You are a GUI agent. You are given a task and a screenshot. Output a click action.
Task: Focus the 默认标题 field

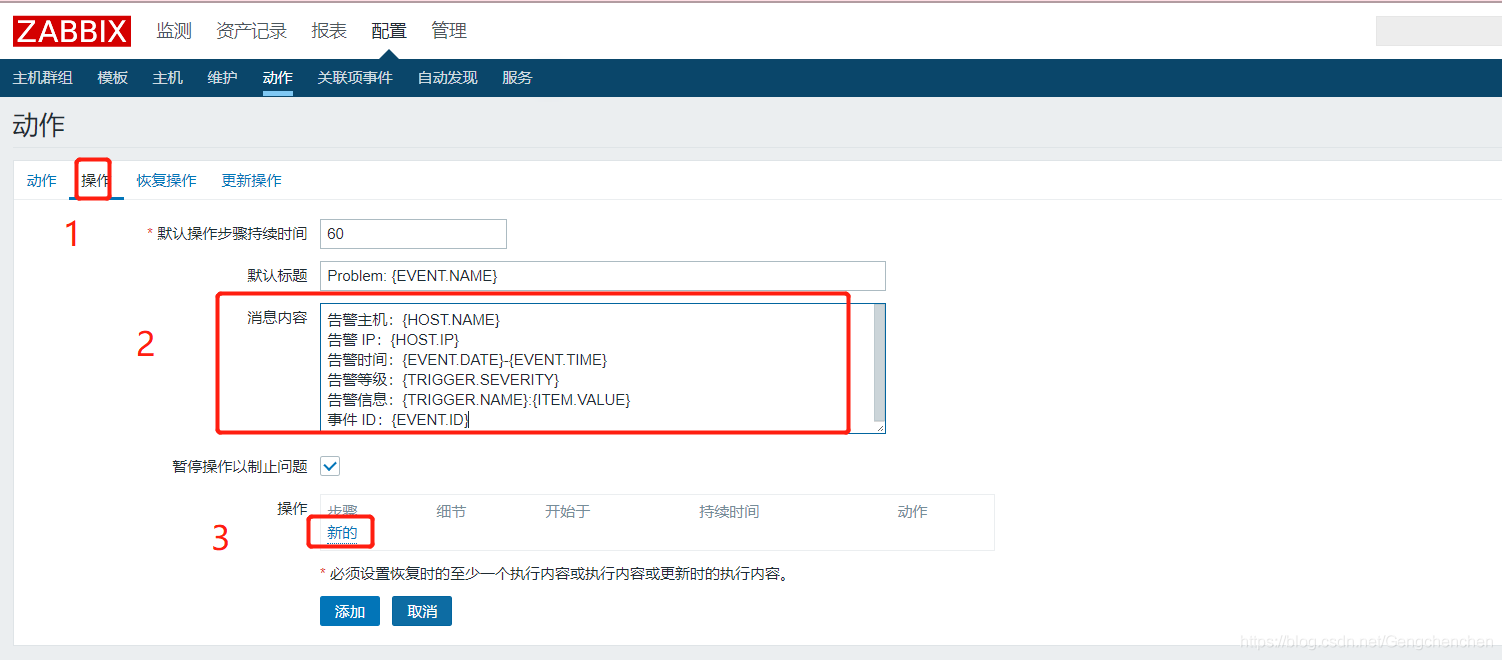603,276
